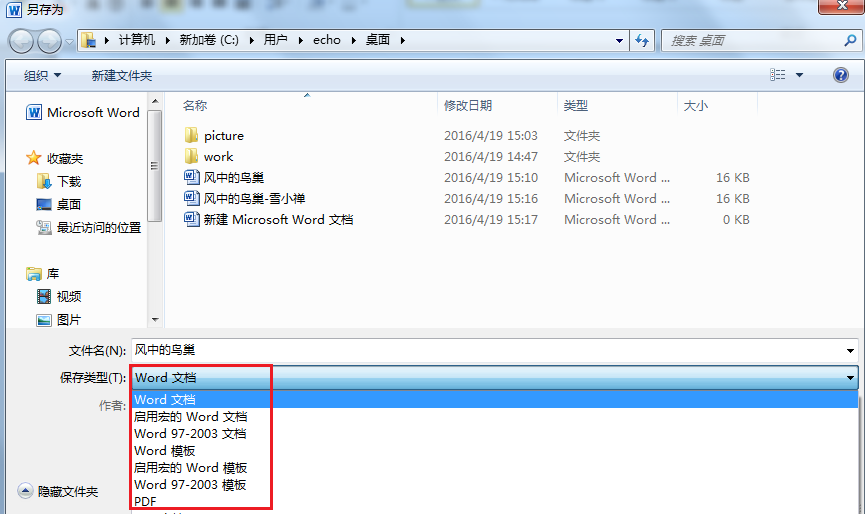Choose 启用宏的 Word 文档 option
Screen dimensions: 865x514
(x=495, y=416)
